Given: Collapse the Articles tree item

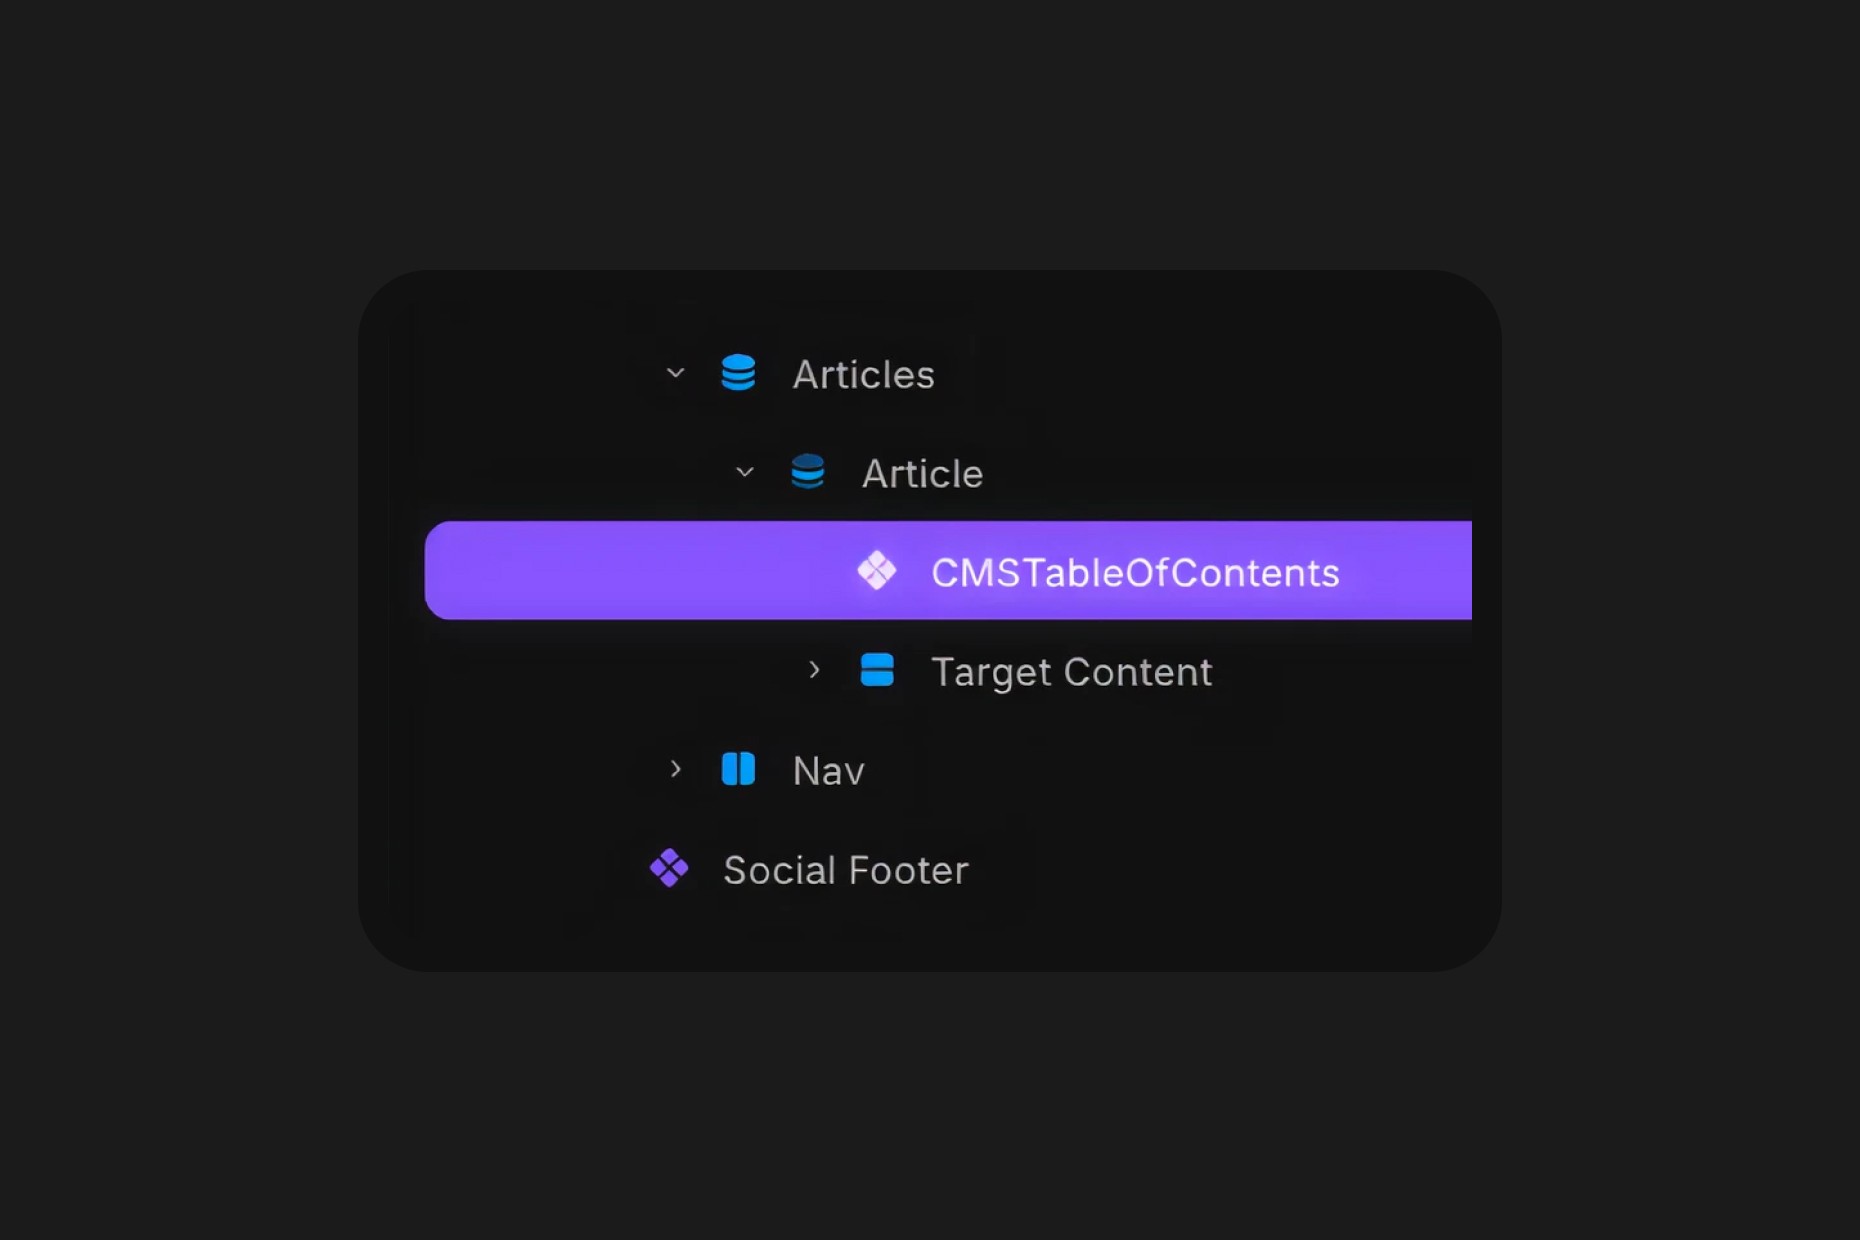Looking at the screenshot, I should coord(674,373).
